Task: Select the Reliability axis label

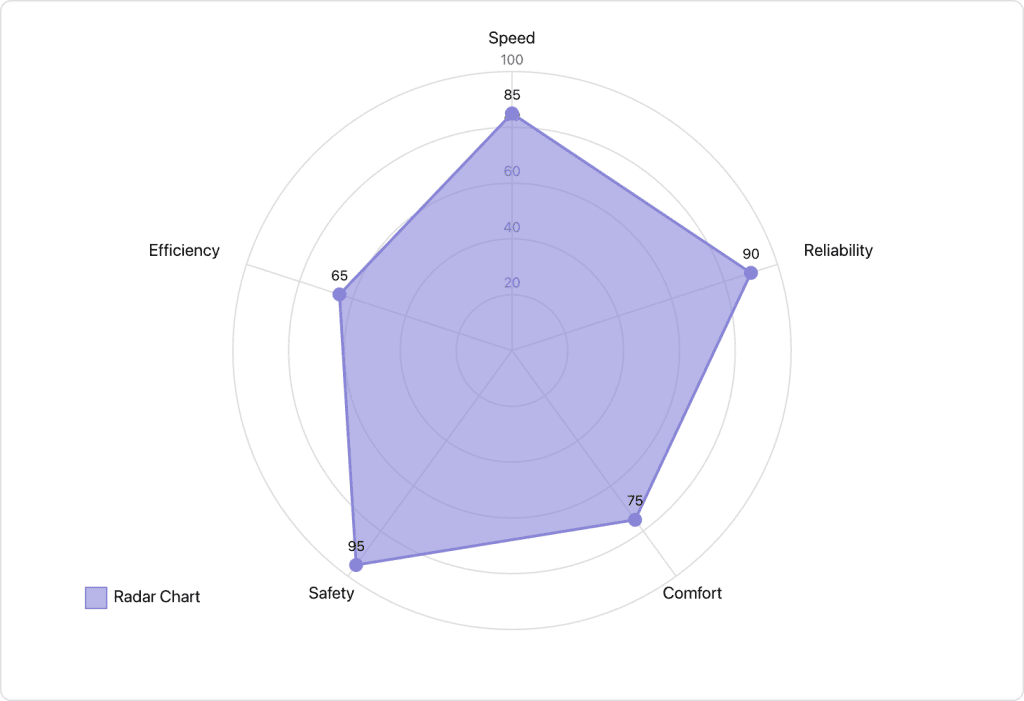Action: [x=838, y=250]
